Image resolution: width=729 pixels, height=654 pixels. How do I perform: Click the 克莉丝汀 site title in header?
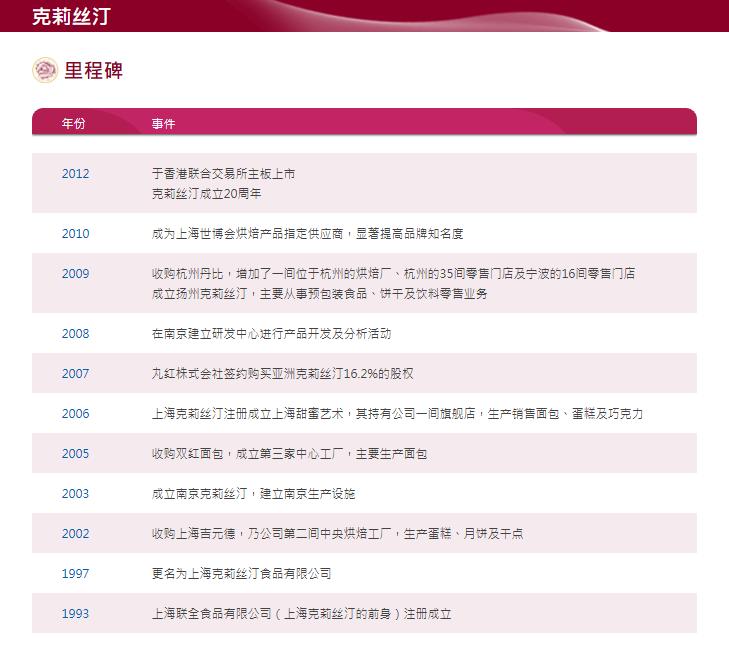pos(71,17)
